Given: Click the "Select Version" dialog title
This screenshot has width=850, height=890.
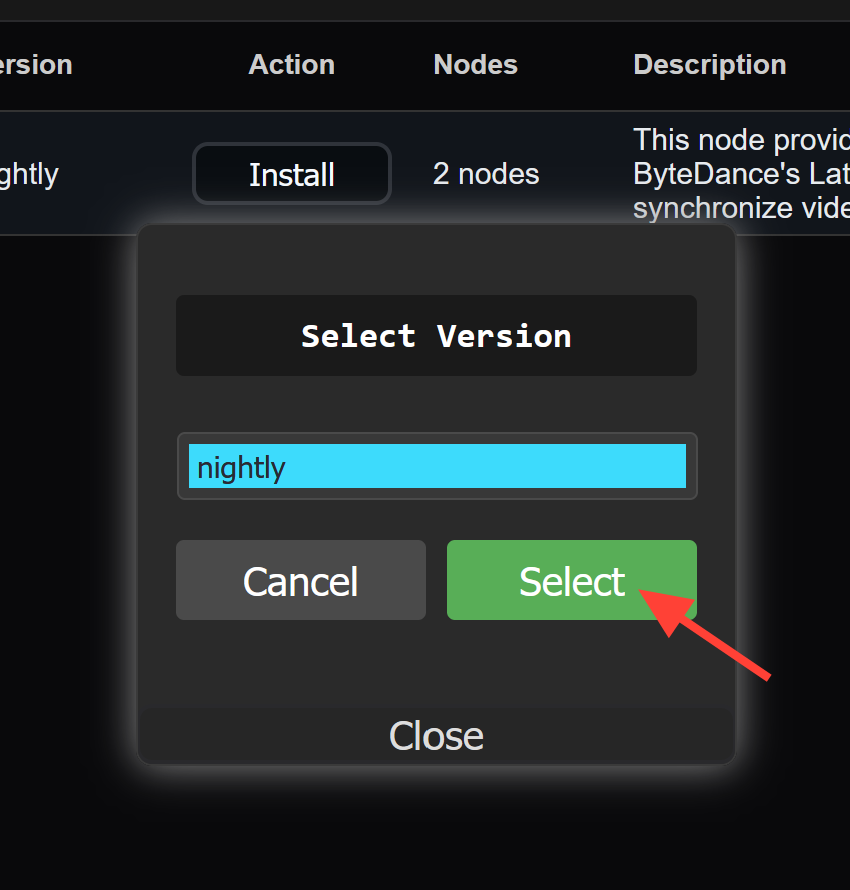Looking at the screenshot, I should [x=436, y=336].
